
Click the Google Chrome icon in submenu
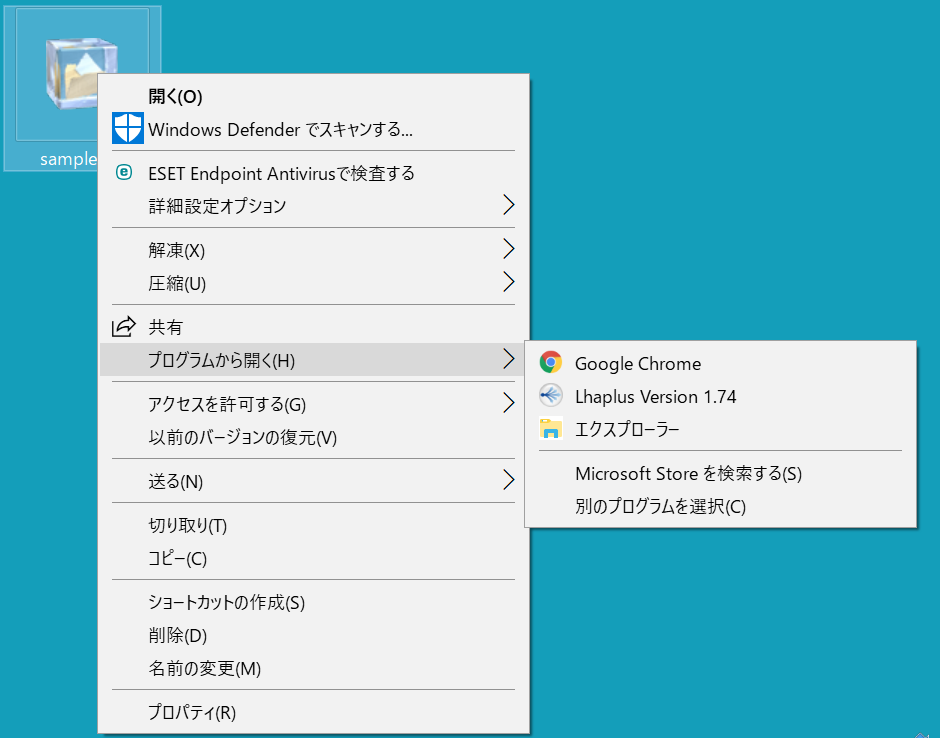[x=550, y=363]
